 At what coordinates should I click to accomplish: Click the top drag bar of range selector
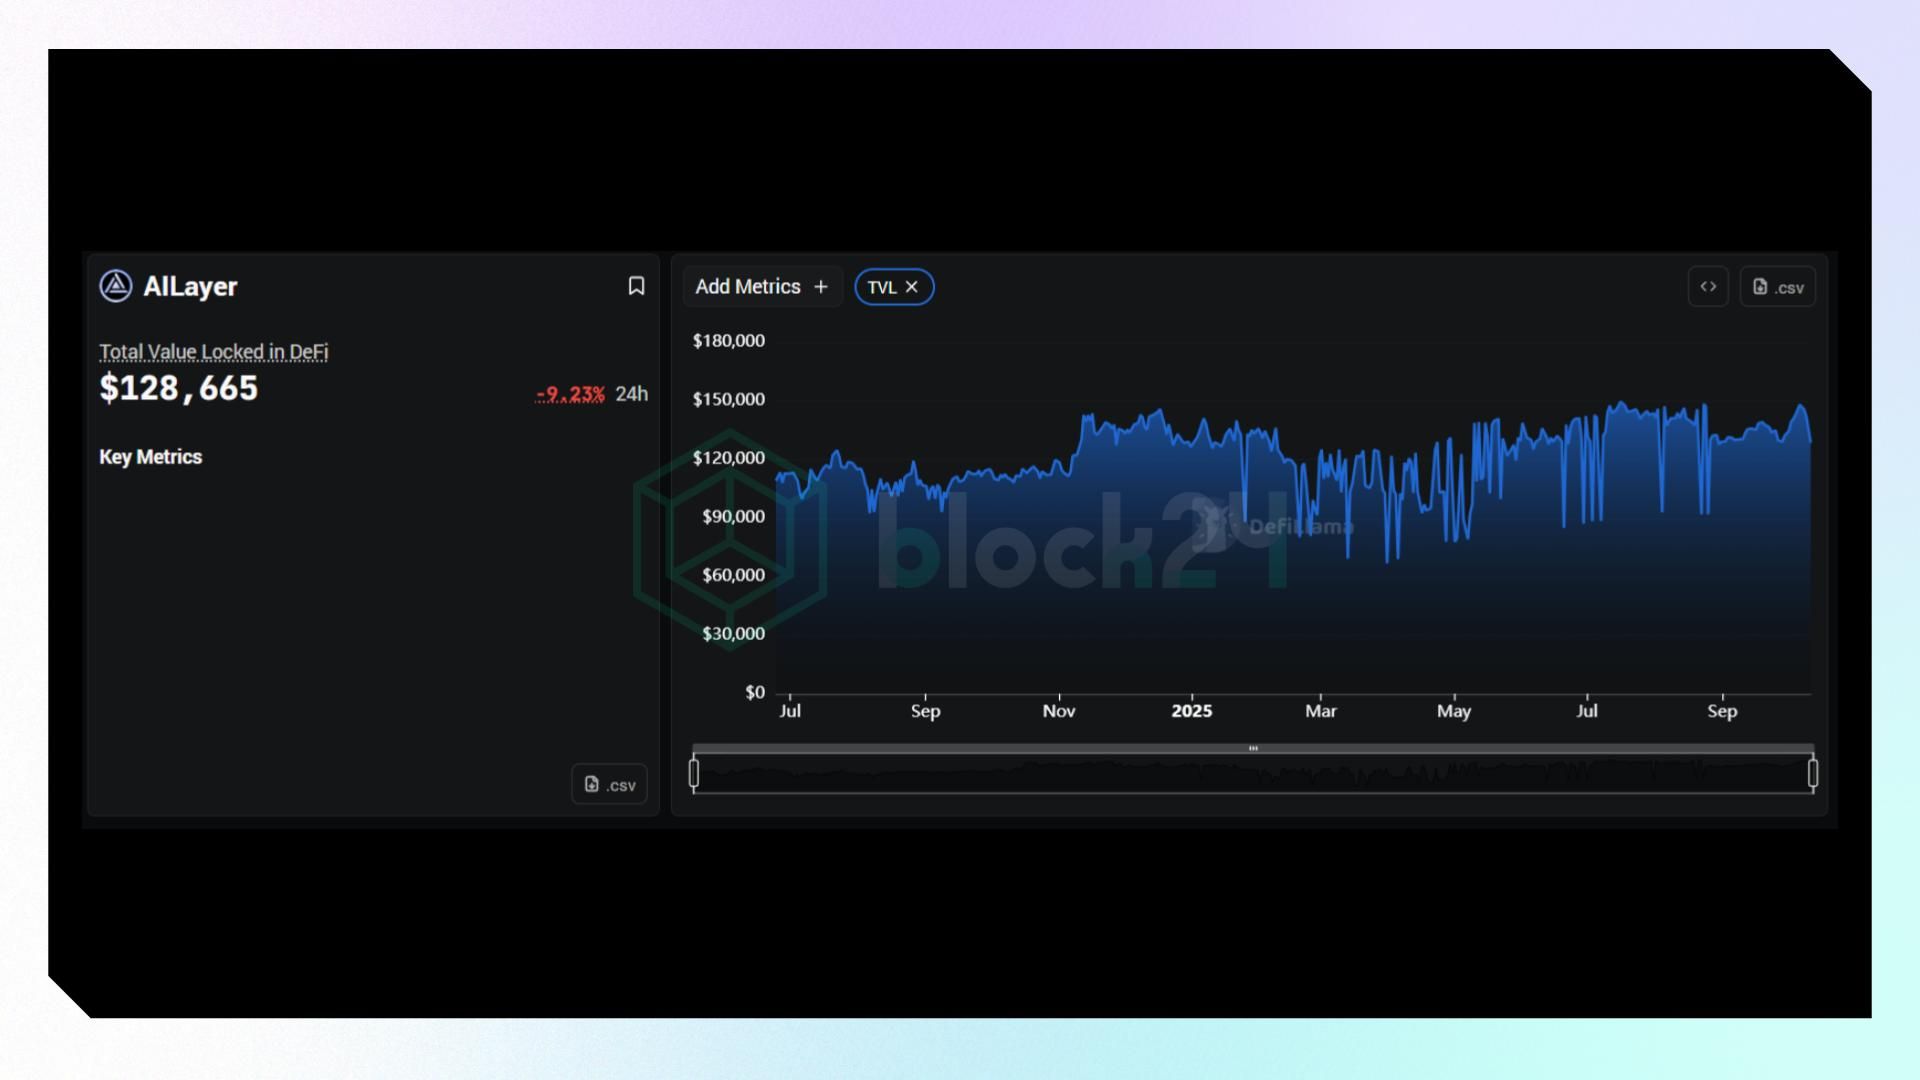click(x=1253, y=748)
